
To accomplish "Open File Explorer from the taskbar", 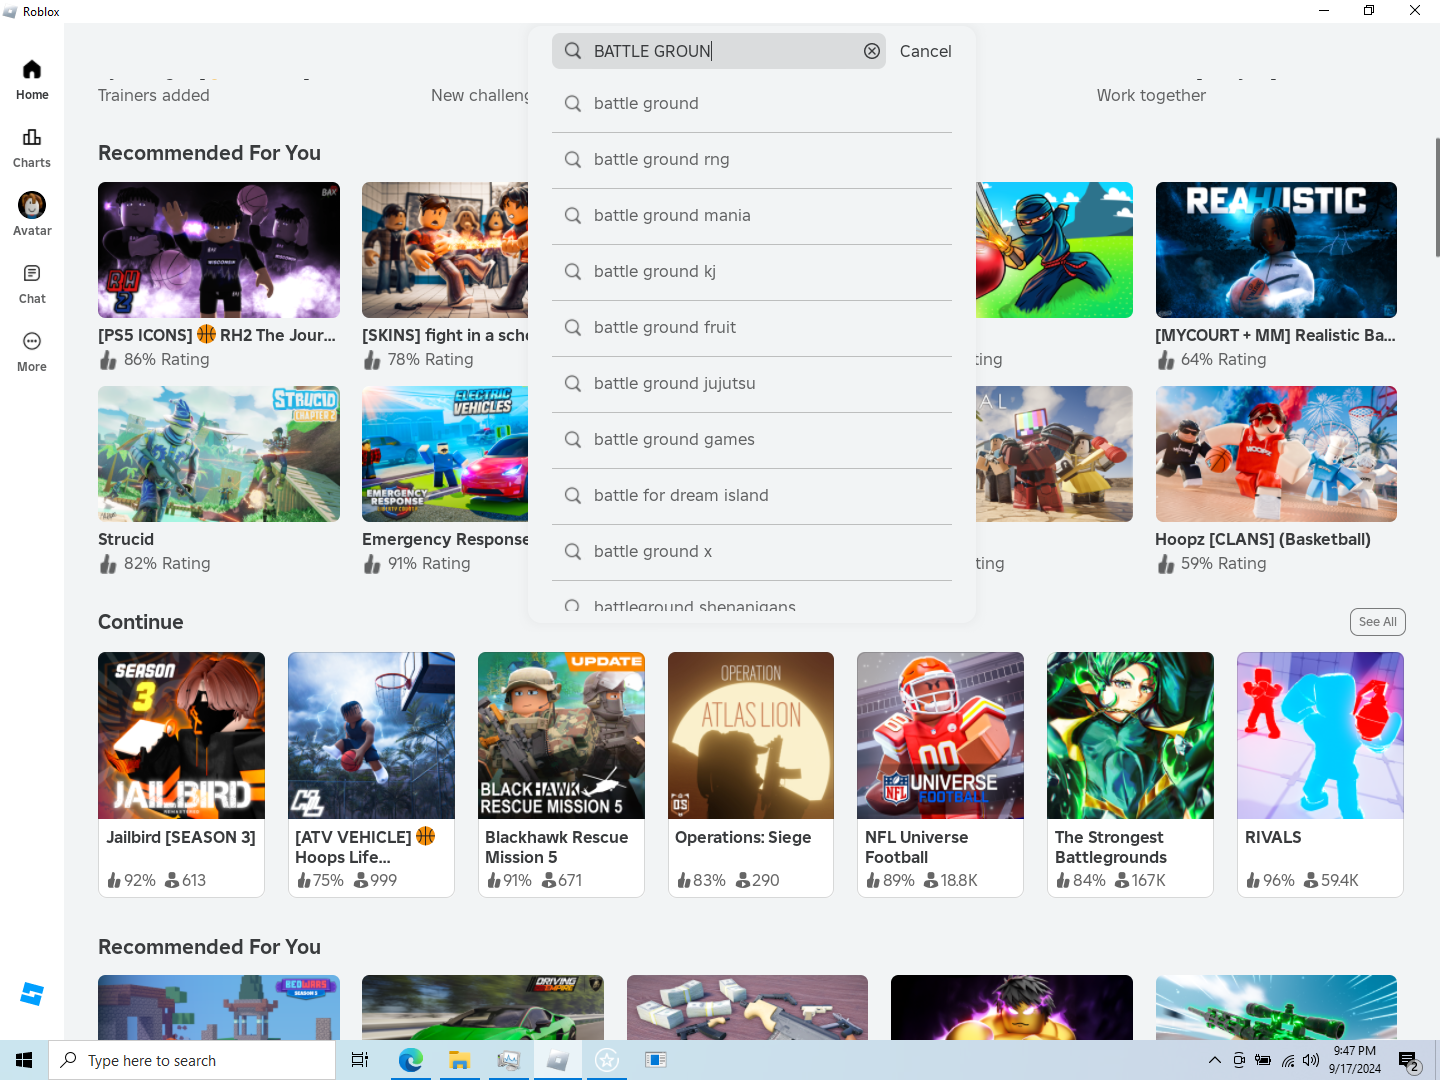I will pos(459,1060).
